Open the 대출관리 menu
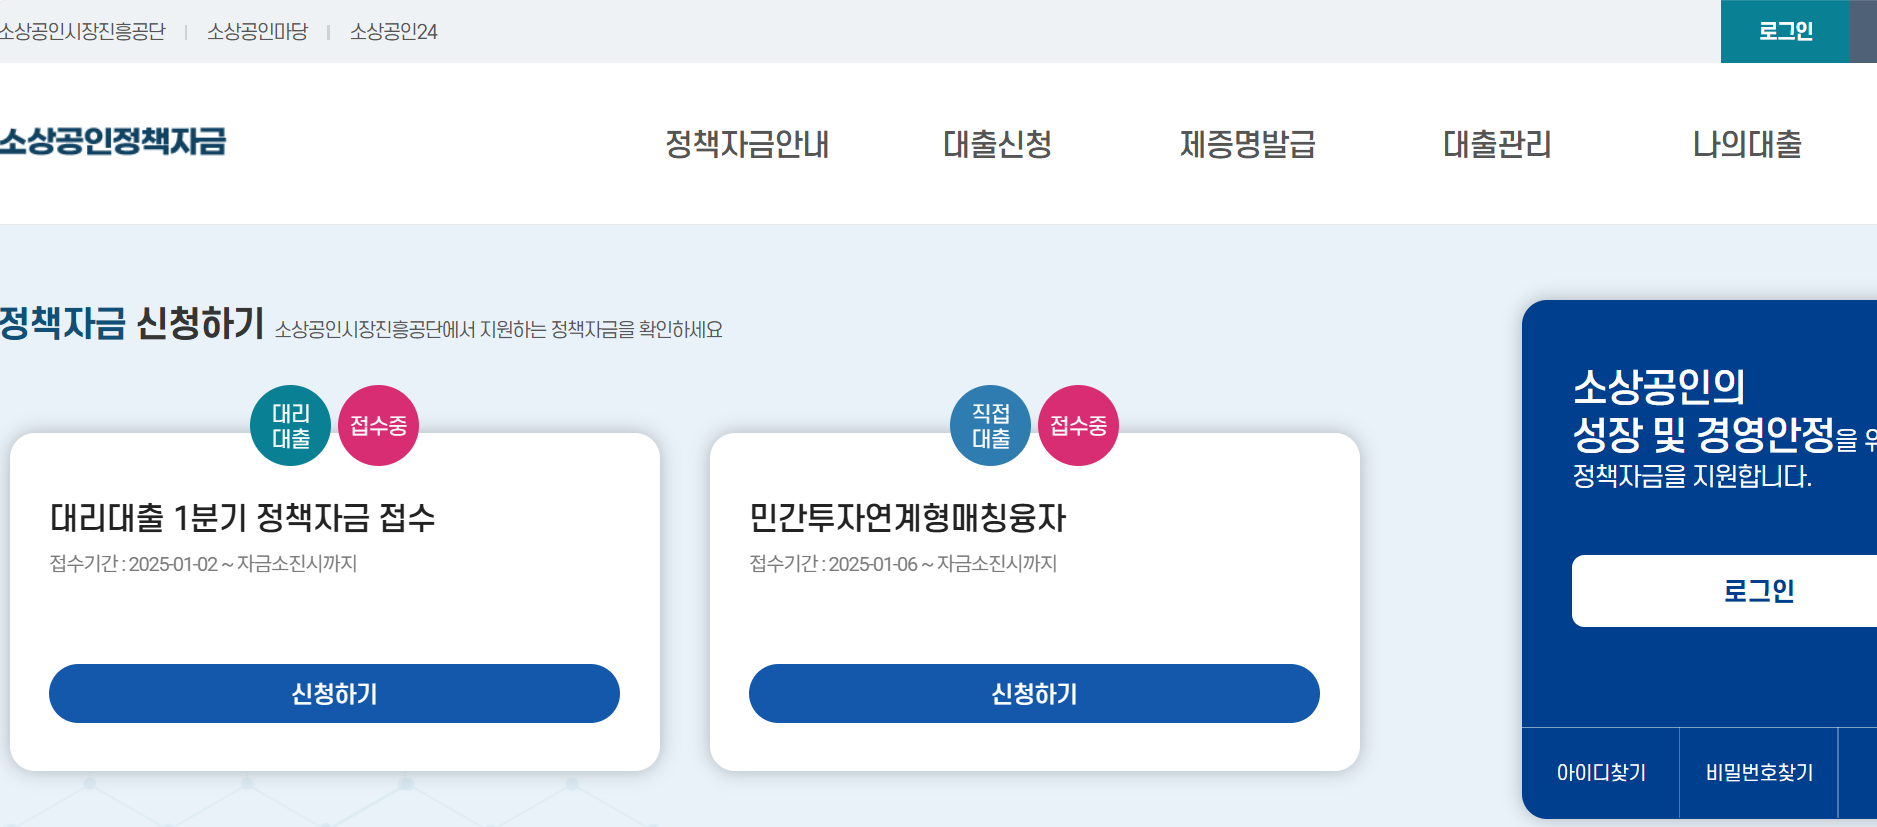This screenshot has width=1877, height=827. 1496,146
